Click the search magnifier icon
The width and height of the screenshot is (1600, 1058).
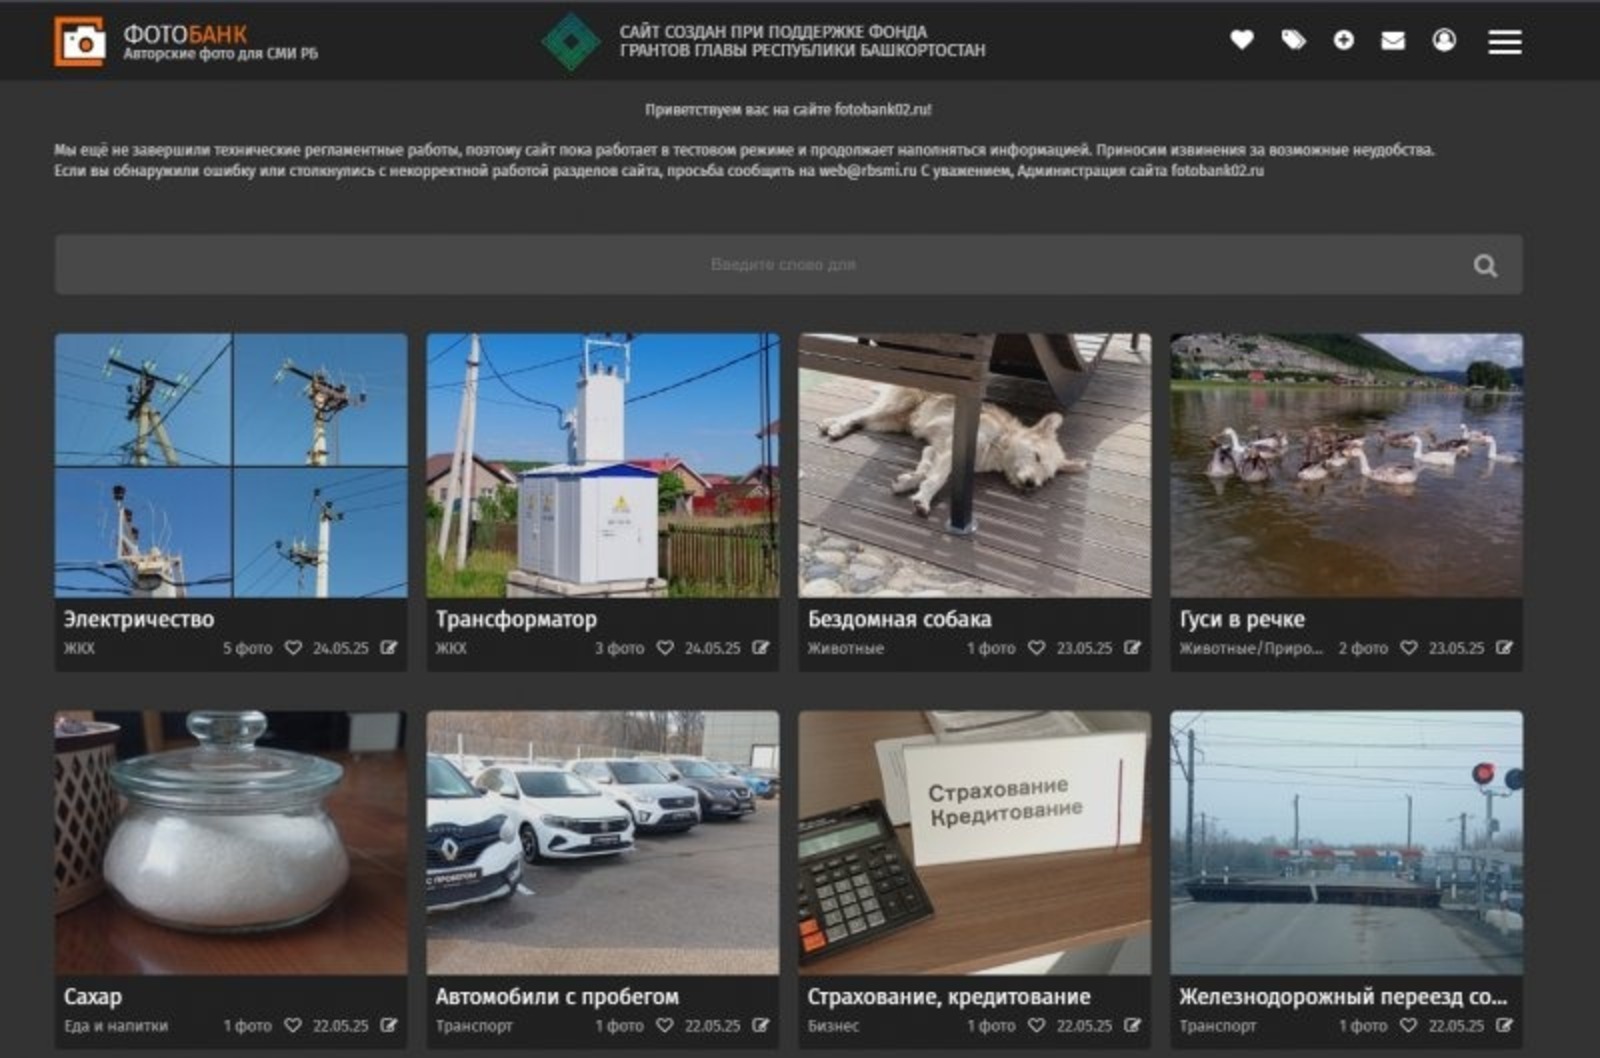point(1485,265)
